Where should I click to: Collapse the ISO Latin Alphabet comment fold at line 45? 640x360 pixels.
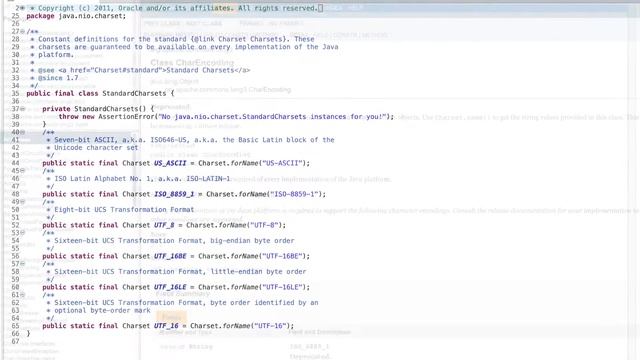[22, 171]
